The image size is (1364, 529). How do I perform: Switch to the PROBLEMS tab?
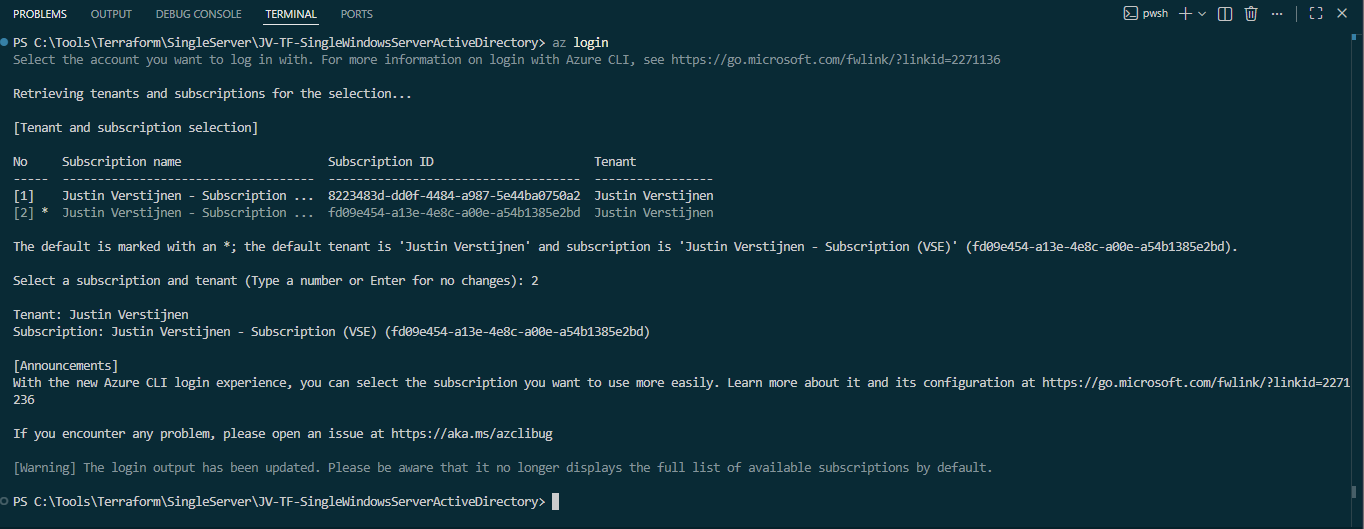pos(40,14)
